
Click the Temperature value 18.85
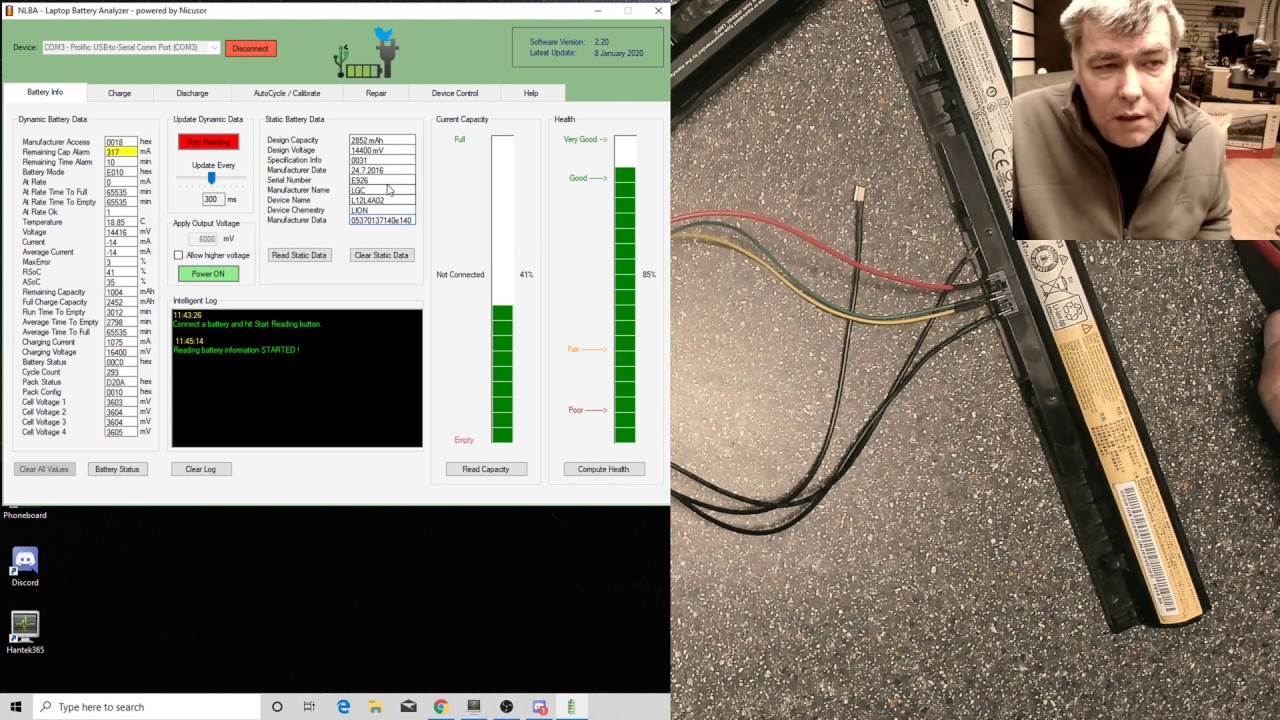tap(121, 222)
